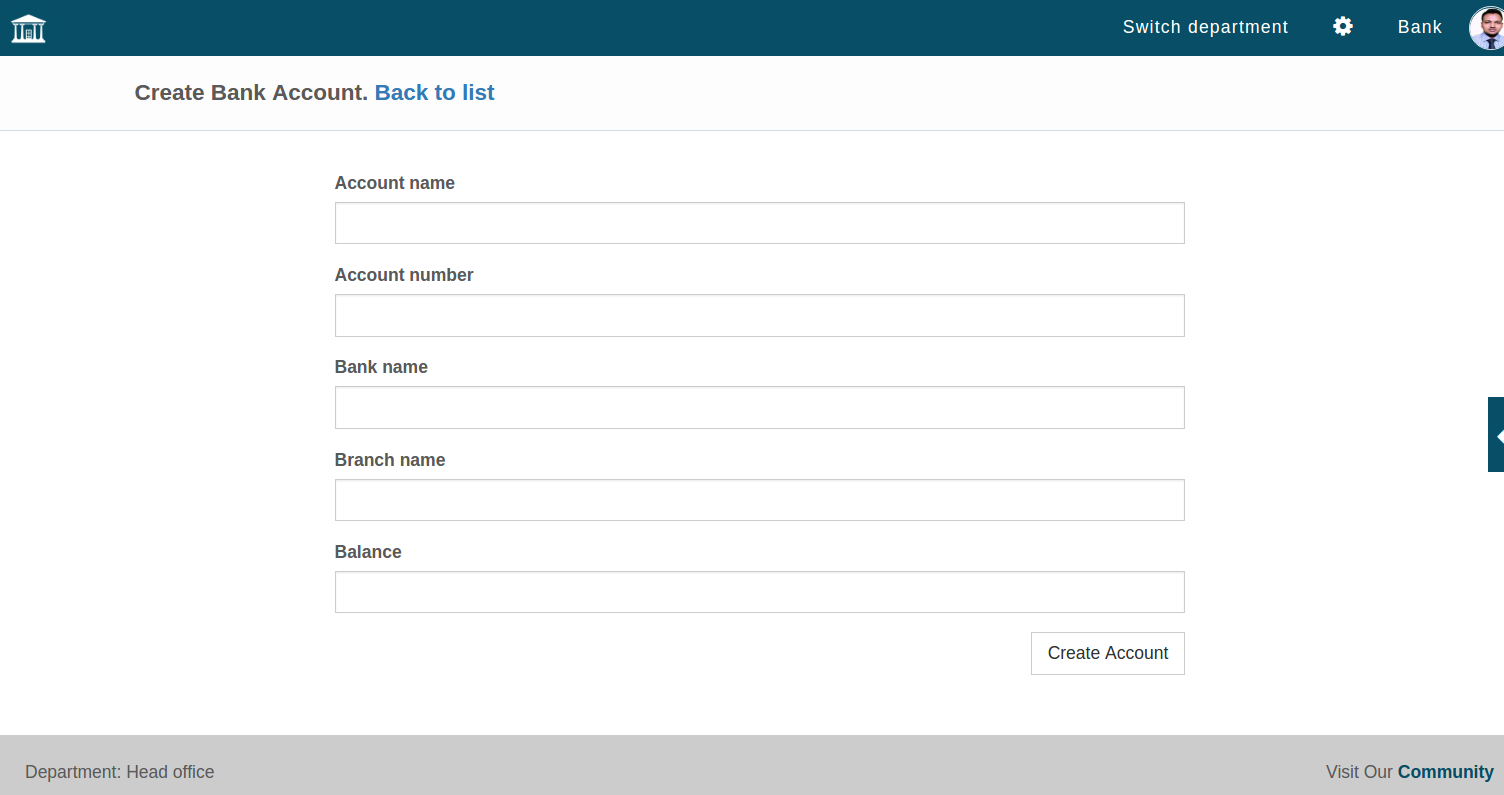Click the Branch name field label
The image size is (1504, 795).
coord(390,459)
